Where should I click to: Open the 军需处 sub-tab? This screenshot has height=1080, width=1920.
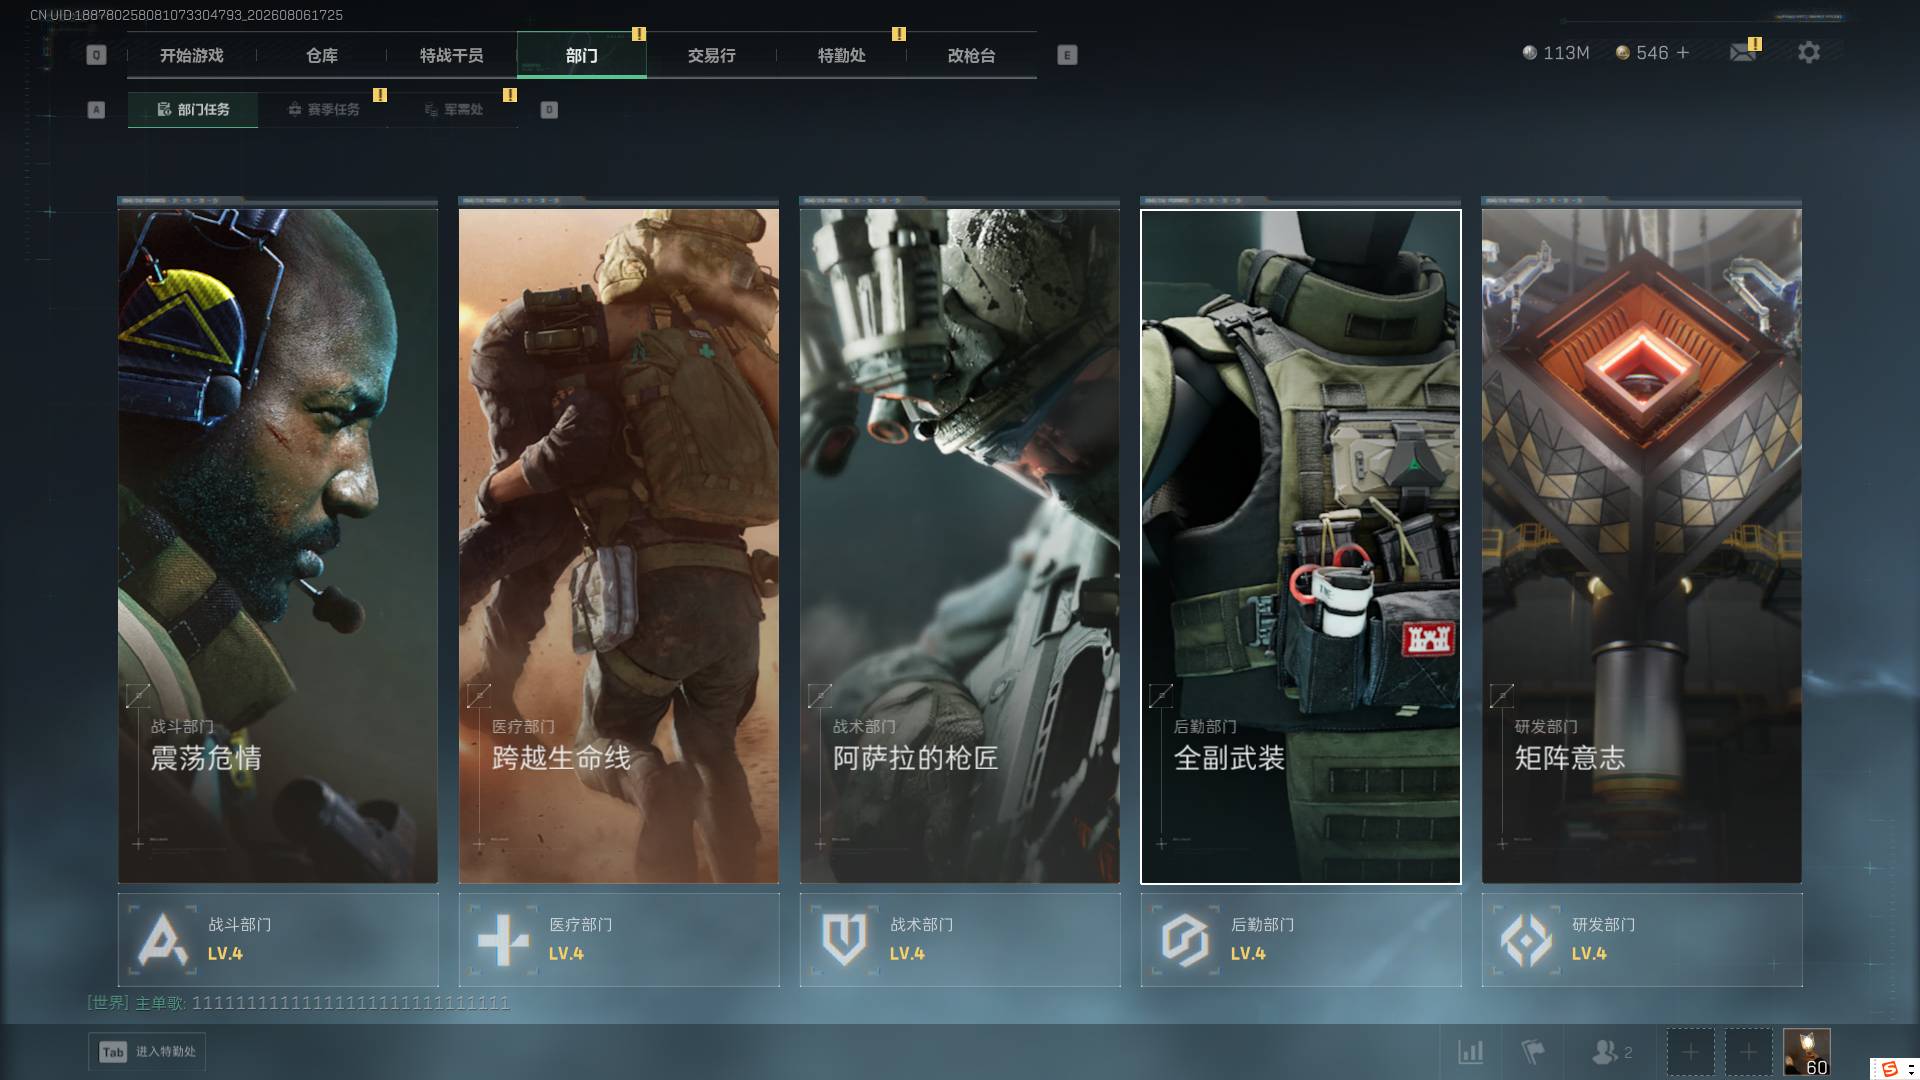(x=453, y=110)
